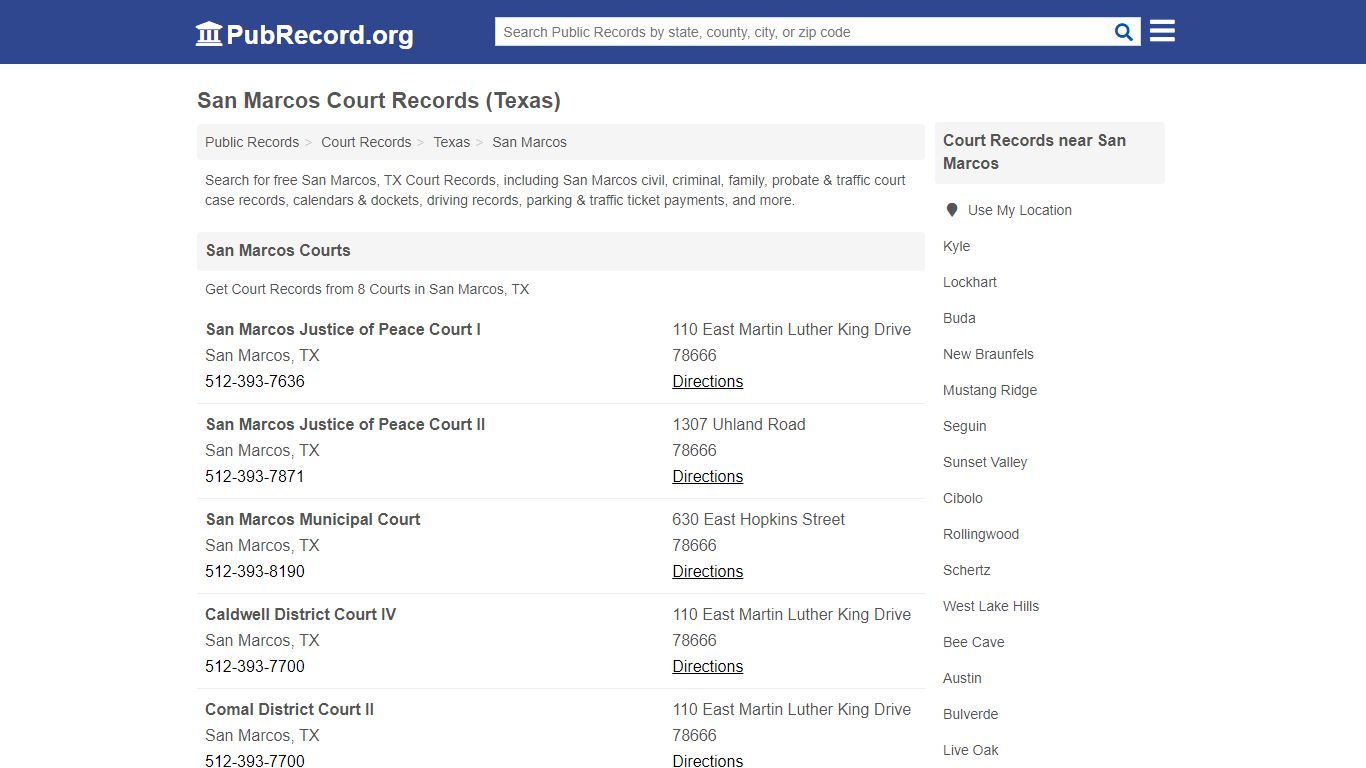Open Schertz court records

[x=966, y=570]
